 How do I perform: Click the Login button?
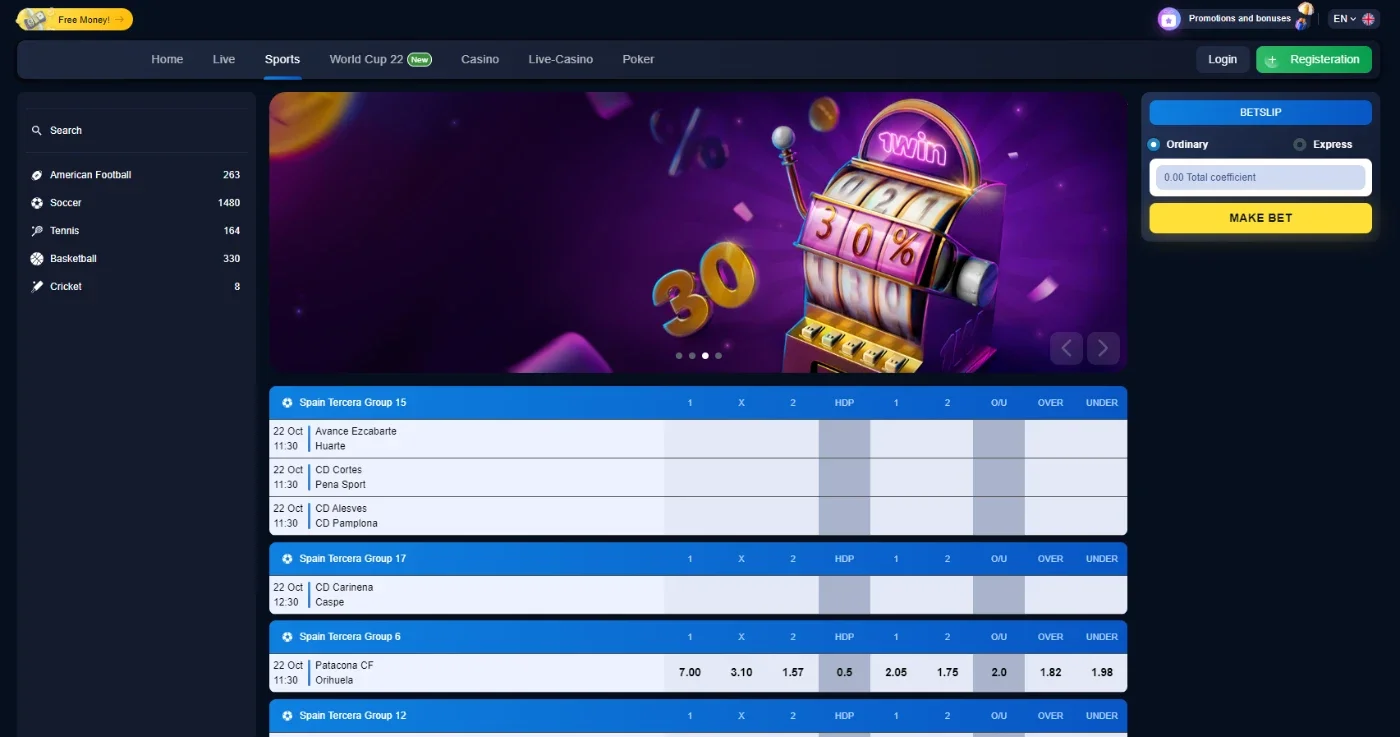[1222, 60]
